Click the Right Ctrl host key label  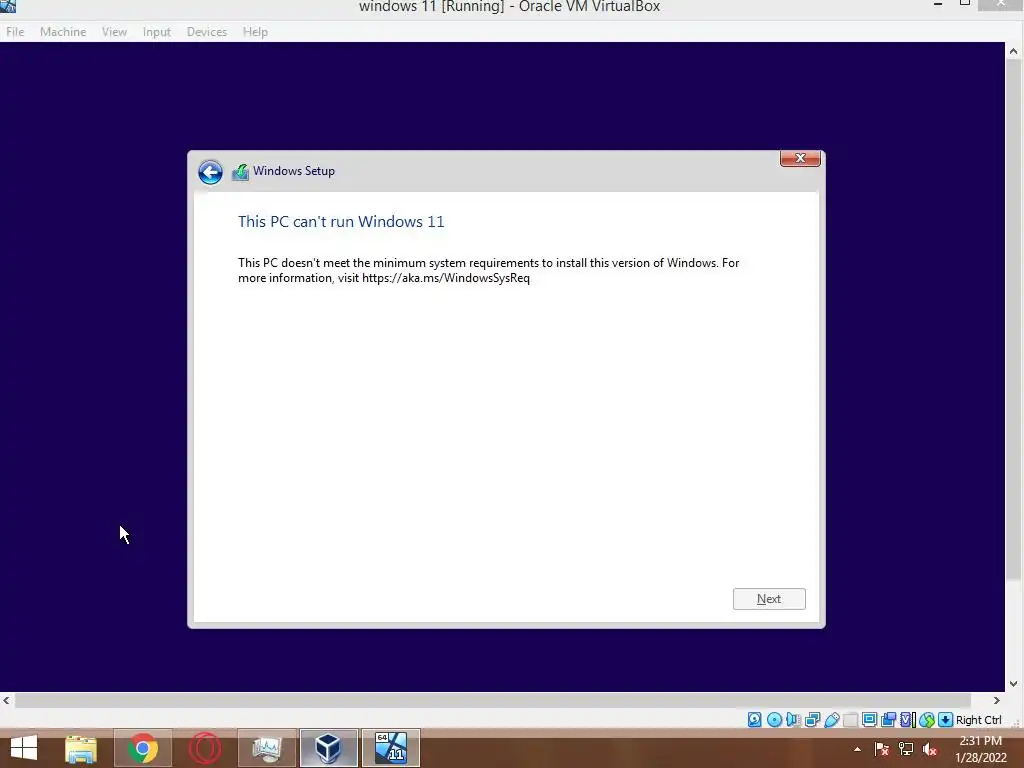point(978,720)
